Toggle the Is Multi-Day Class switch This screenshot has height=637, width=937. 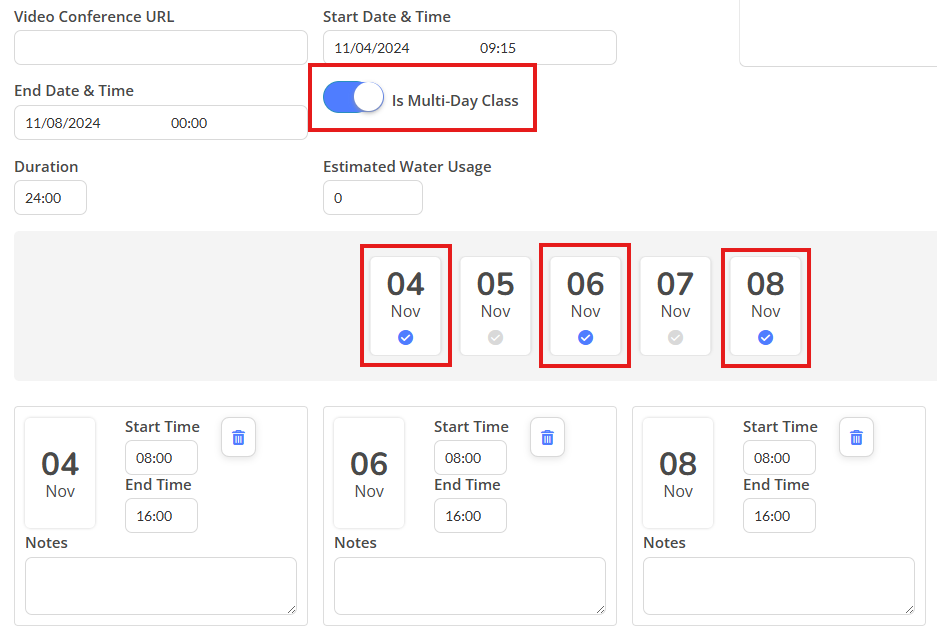[x=353, y=97]
